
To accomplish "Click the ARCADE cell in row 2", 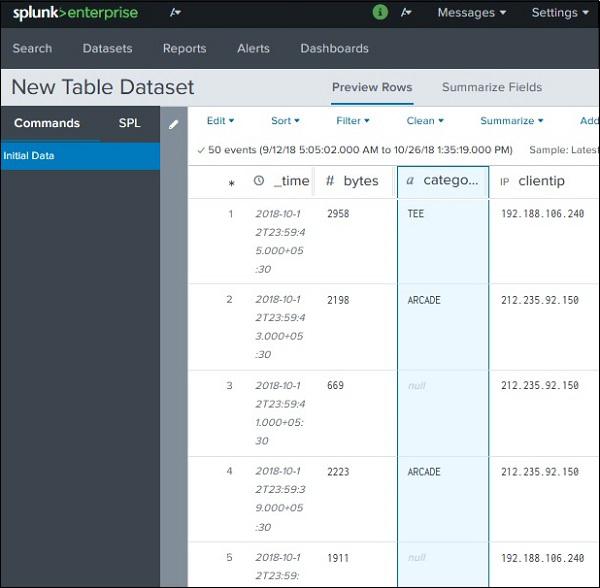I will [x=424, y=300].
